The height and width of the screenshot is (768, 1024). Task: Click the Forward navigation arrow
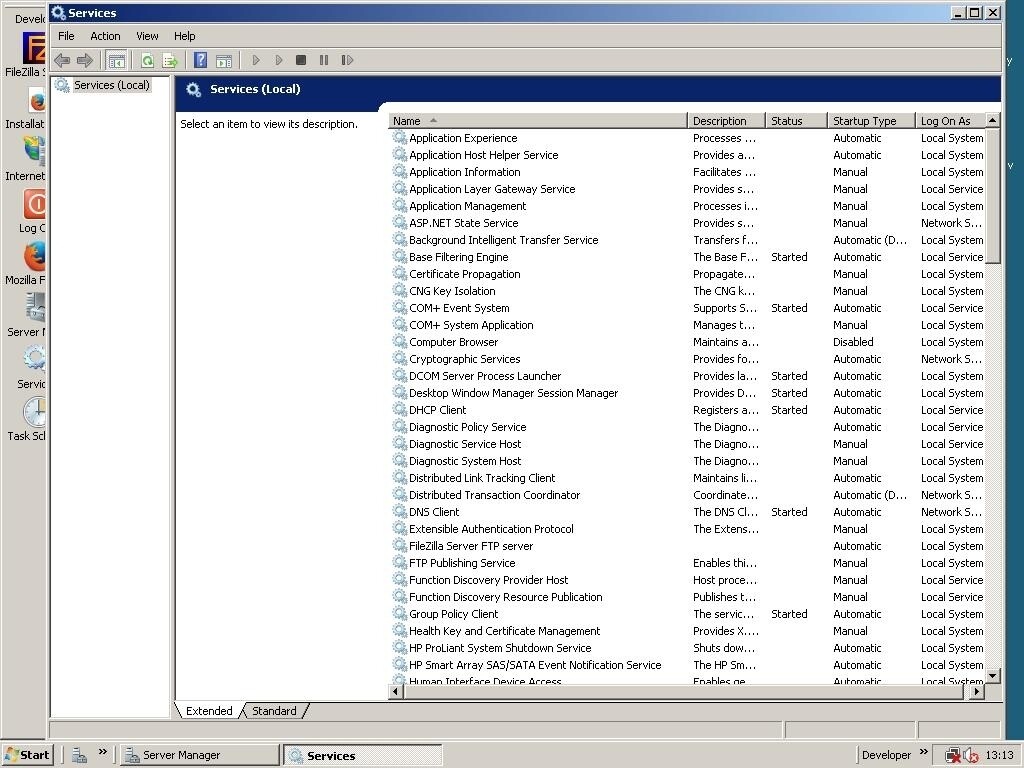pos(84,60)
